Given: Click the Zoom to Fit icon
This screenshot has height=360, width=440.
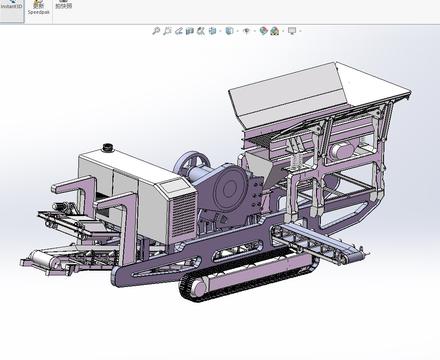Looking at the screenshot, I should pos(156,31).
